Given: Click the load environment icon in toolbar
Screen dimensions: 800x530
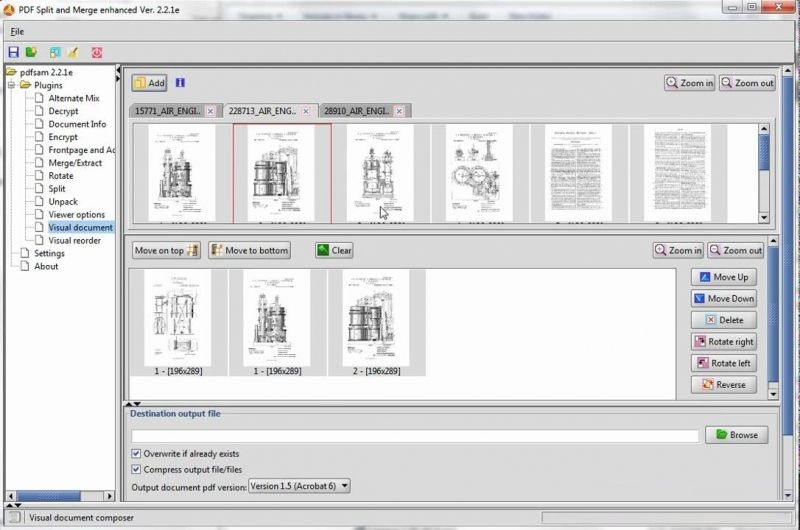Looking at the screenshot, I should click(31, 52).
